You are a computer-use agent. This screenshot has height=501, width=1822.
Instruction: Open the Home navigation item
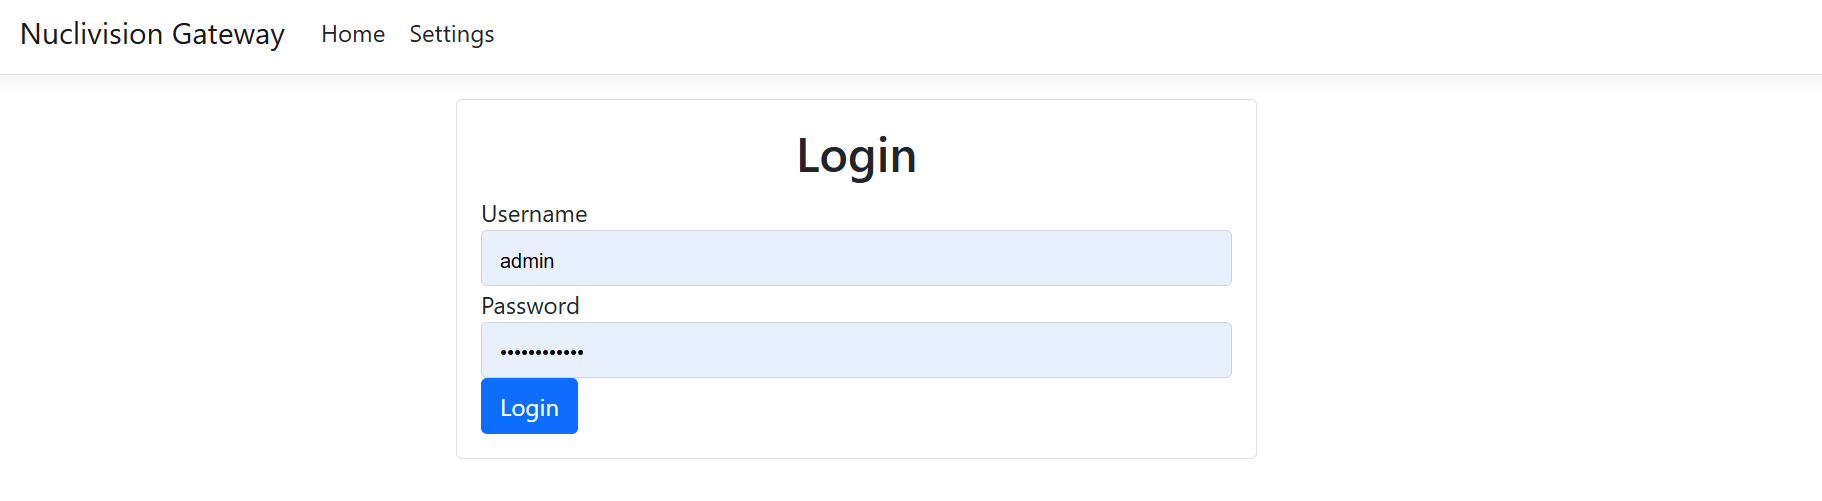tap(353, 34)
